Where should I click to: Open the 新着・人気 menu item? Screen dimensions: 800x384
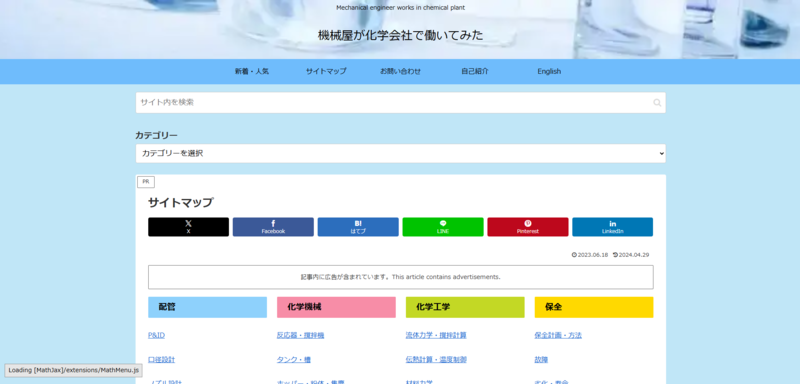tap(252, 71)
